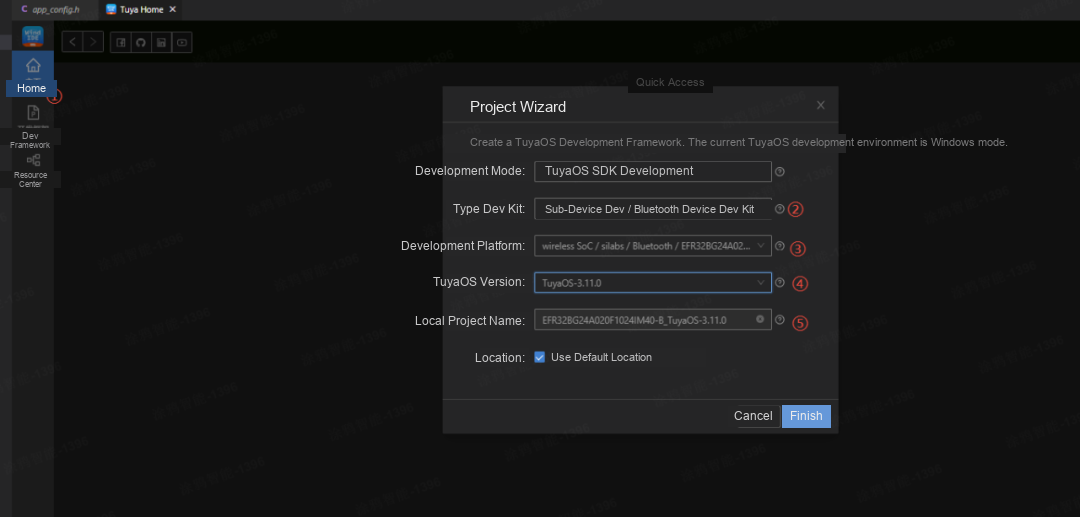Open the Home sidebar icon

pyautogui.click(x=33, y=66)
